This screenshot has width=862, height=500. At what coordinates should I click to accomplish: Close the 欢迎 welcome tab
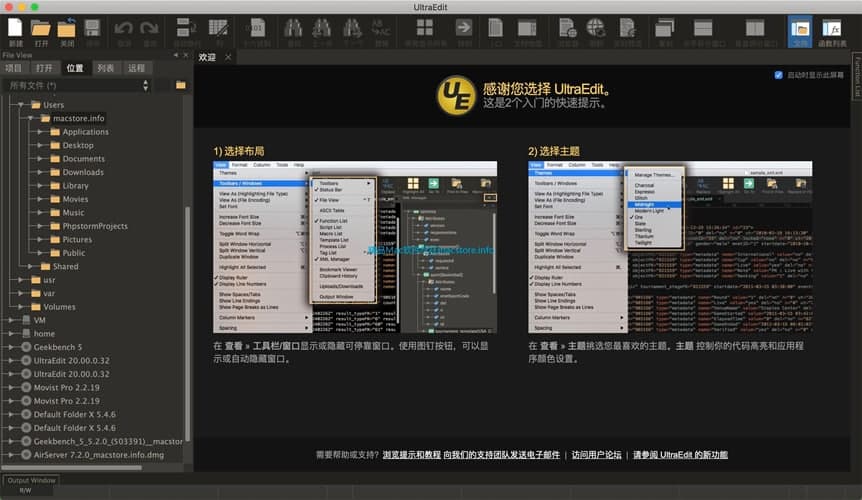pyautogui.click(x=228, y=58)
